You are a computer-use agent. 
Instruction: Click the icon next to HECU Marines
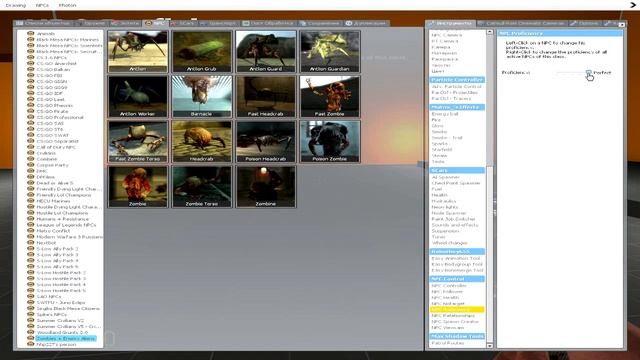click(31, 201)
